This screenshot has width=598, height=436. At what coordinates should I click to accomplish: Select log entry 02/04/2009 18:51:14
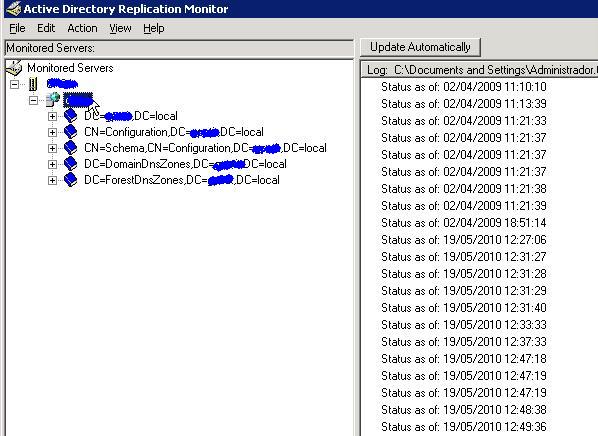464,223
